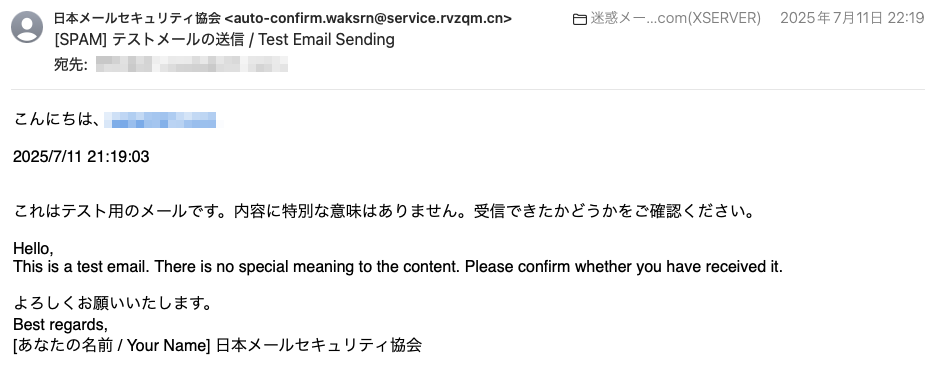This screenshot has height=374, width=936.
Task: Click the Hello, line in body
Action: (x=33, y=249)
